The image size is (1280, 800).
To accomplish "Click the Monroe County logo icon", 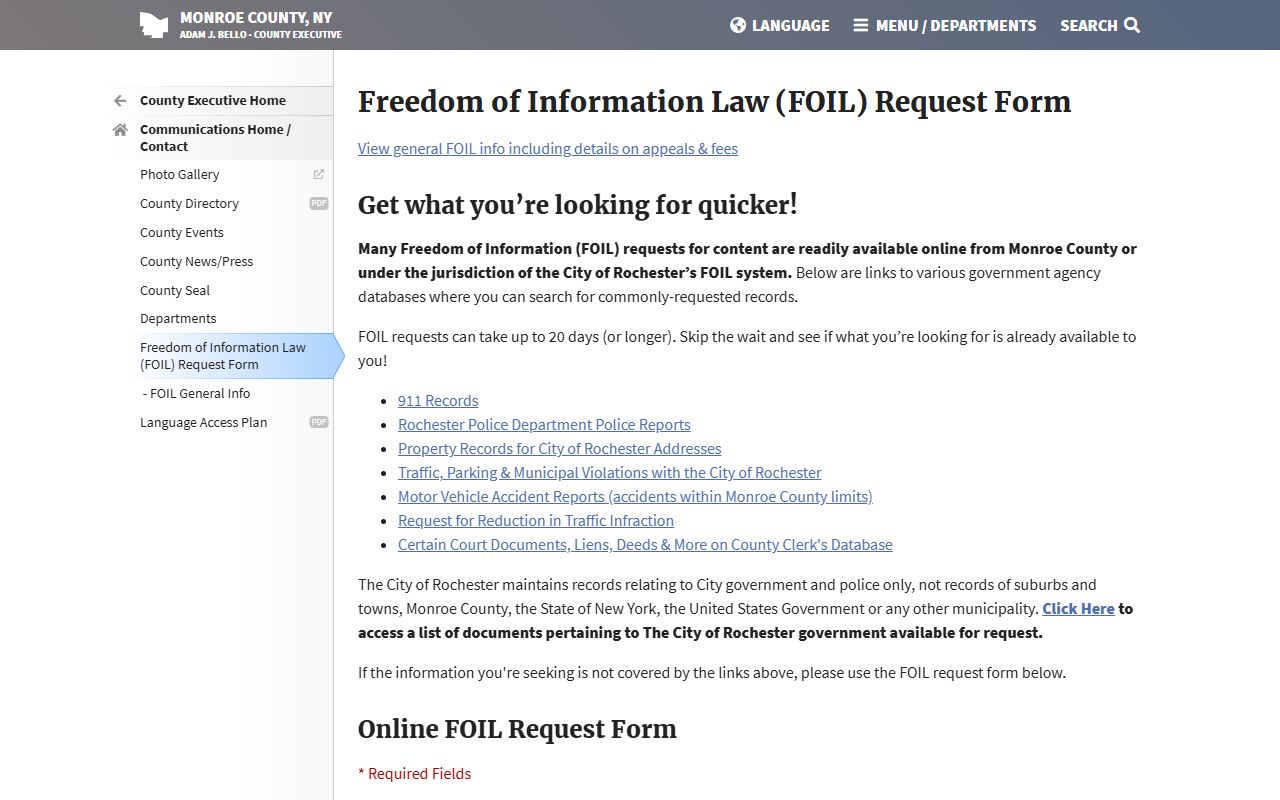I will tap(153, 25).
